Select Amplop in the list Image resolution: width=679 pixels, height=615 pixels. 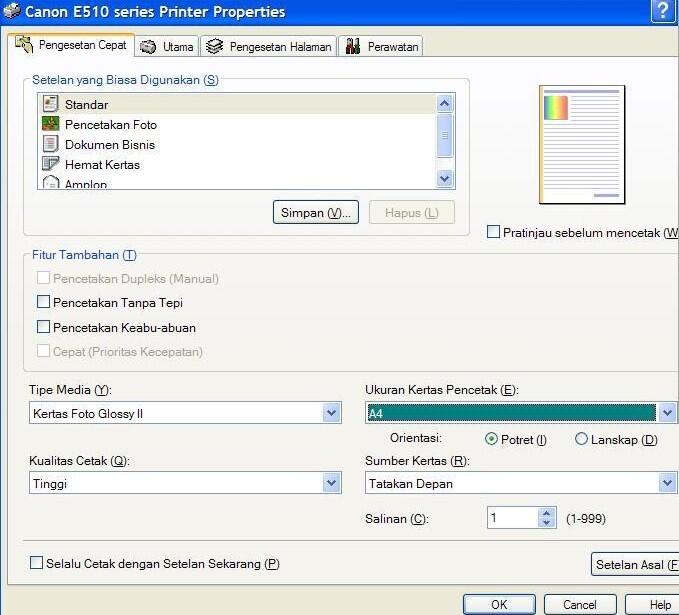click(x=237, y=182)
